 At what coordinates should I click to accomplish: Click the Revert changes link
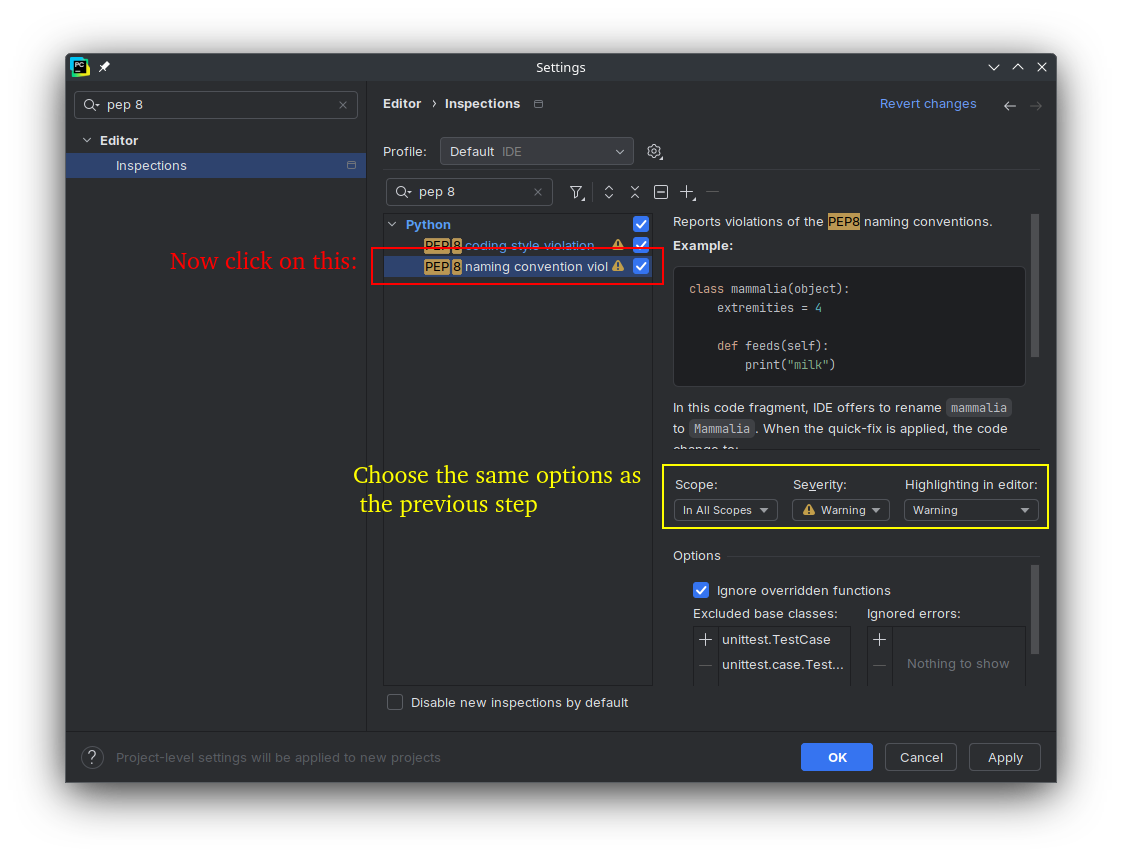(927, 104)
